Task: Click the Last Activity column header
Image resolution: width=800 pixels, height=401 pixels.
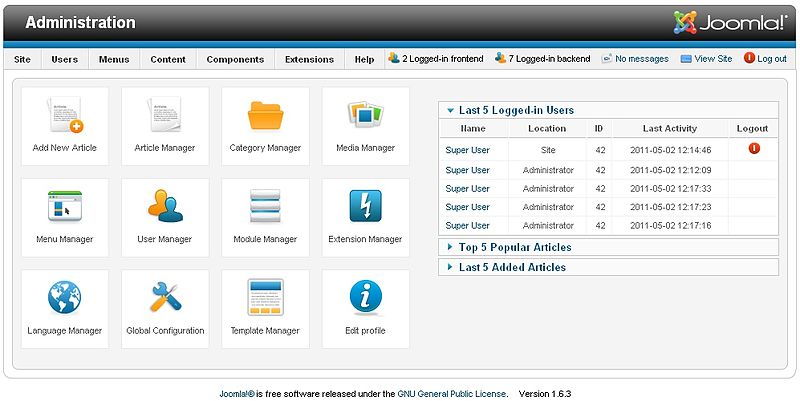Action: [x=670, y=129]
